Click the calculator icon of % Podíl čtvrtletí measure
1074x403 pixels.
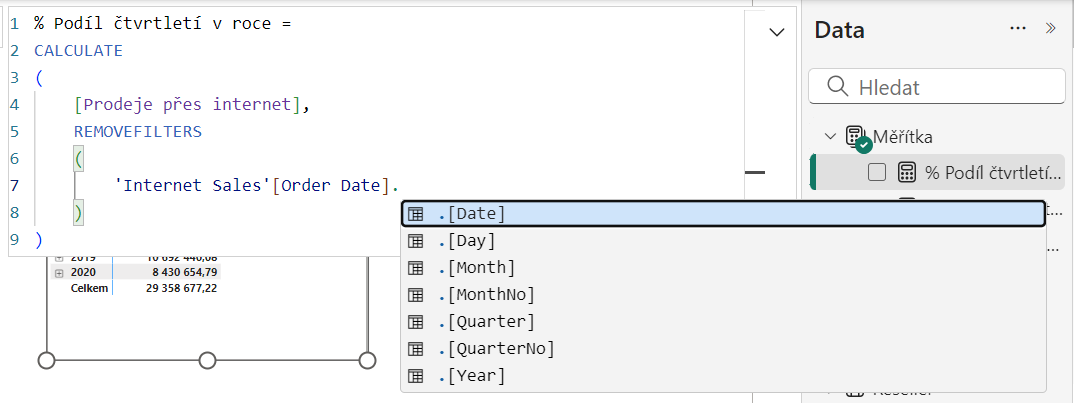click(x=907, y=172)
